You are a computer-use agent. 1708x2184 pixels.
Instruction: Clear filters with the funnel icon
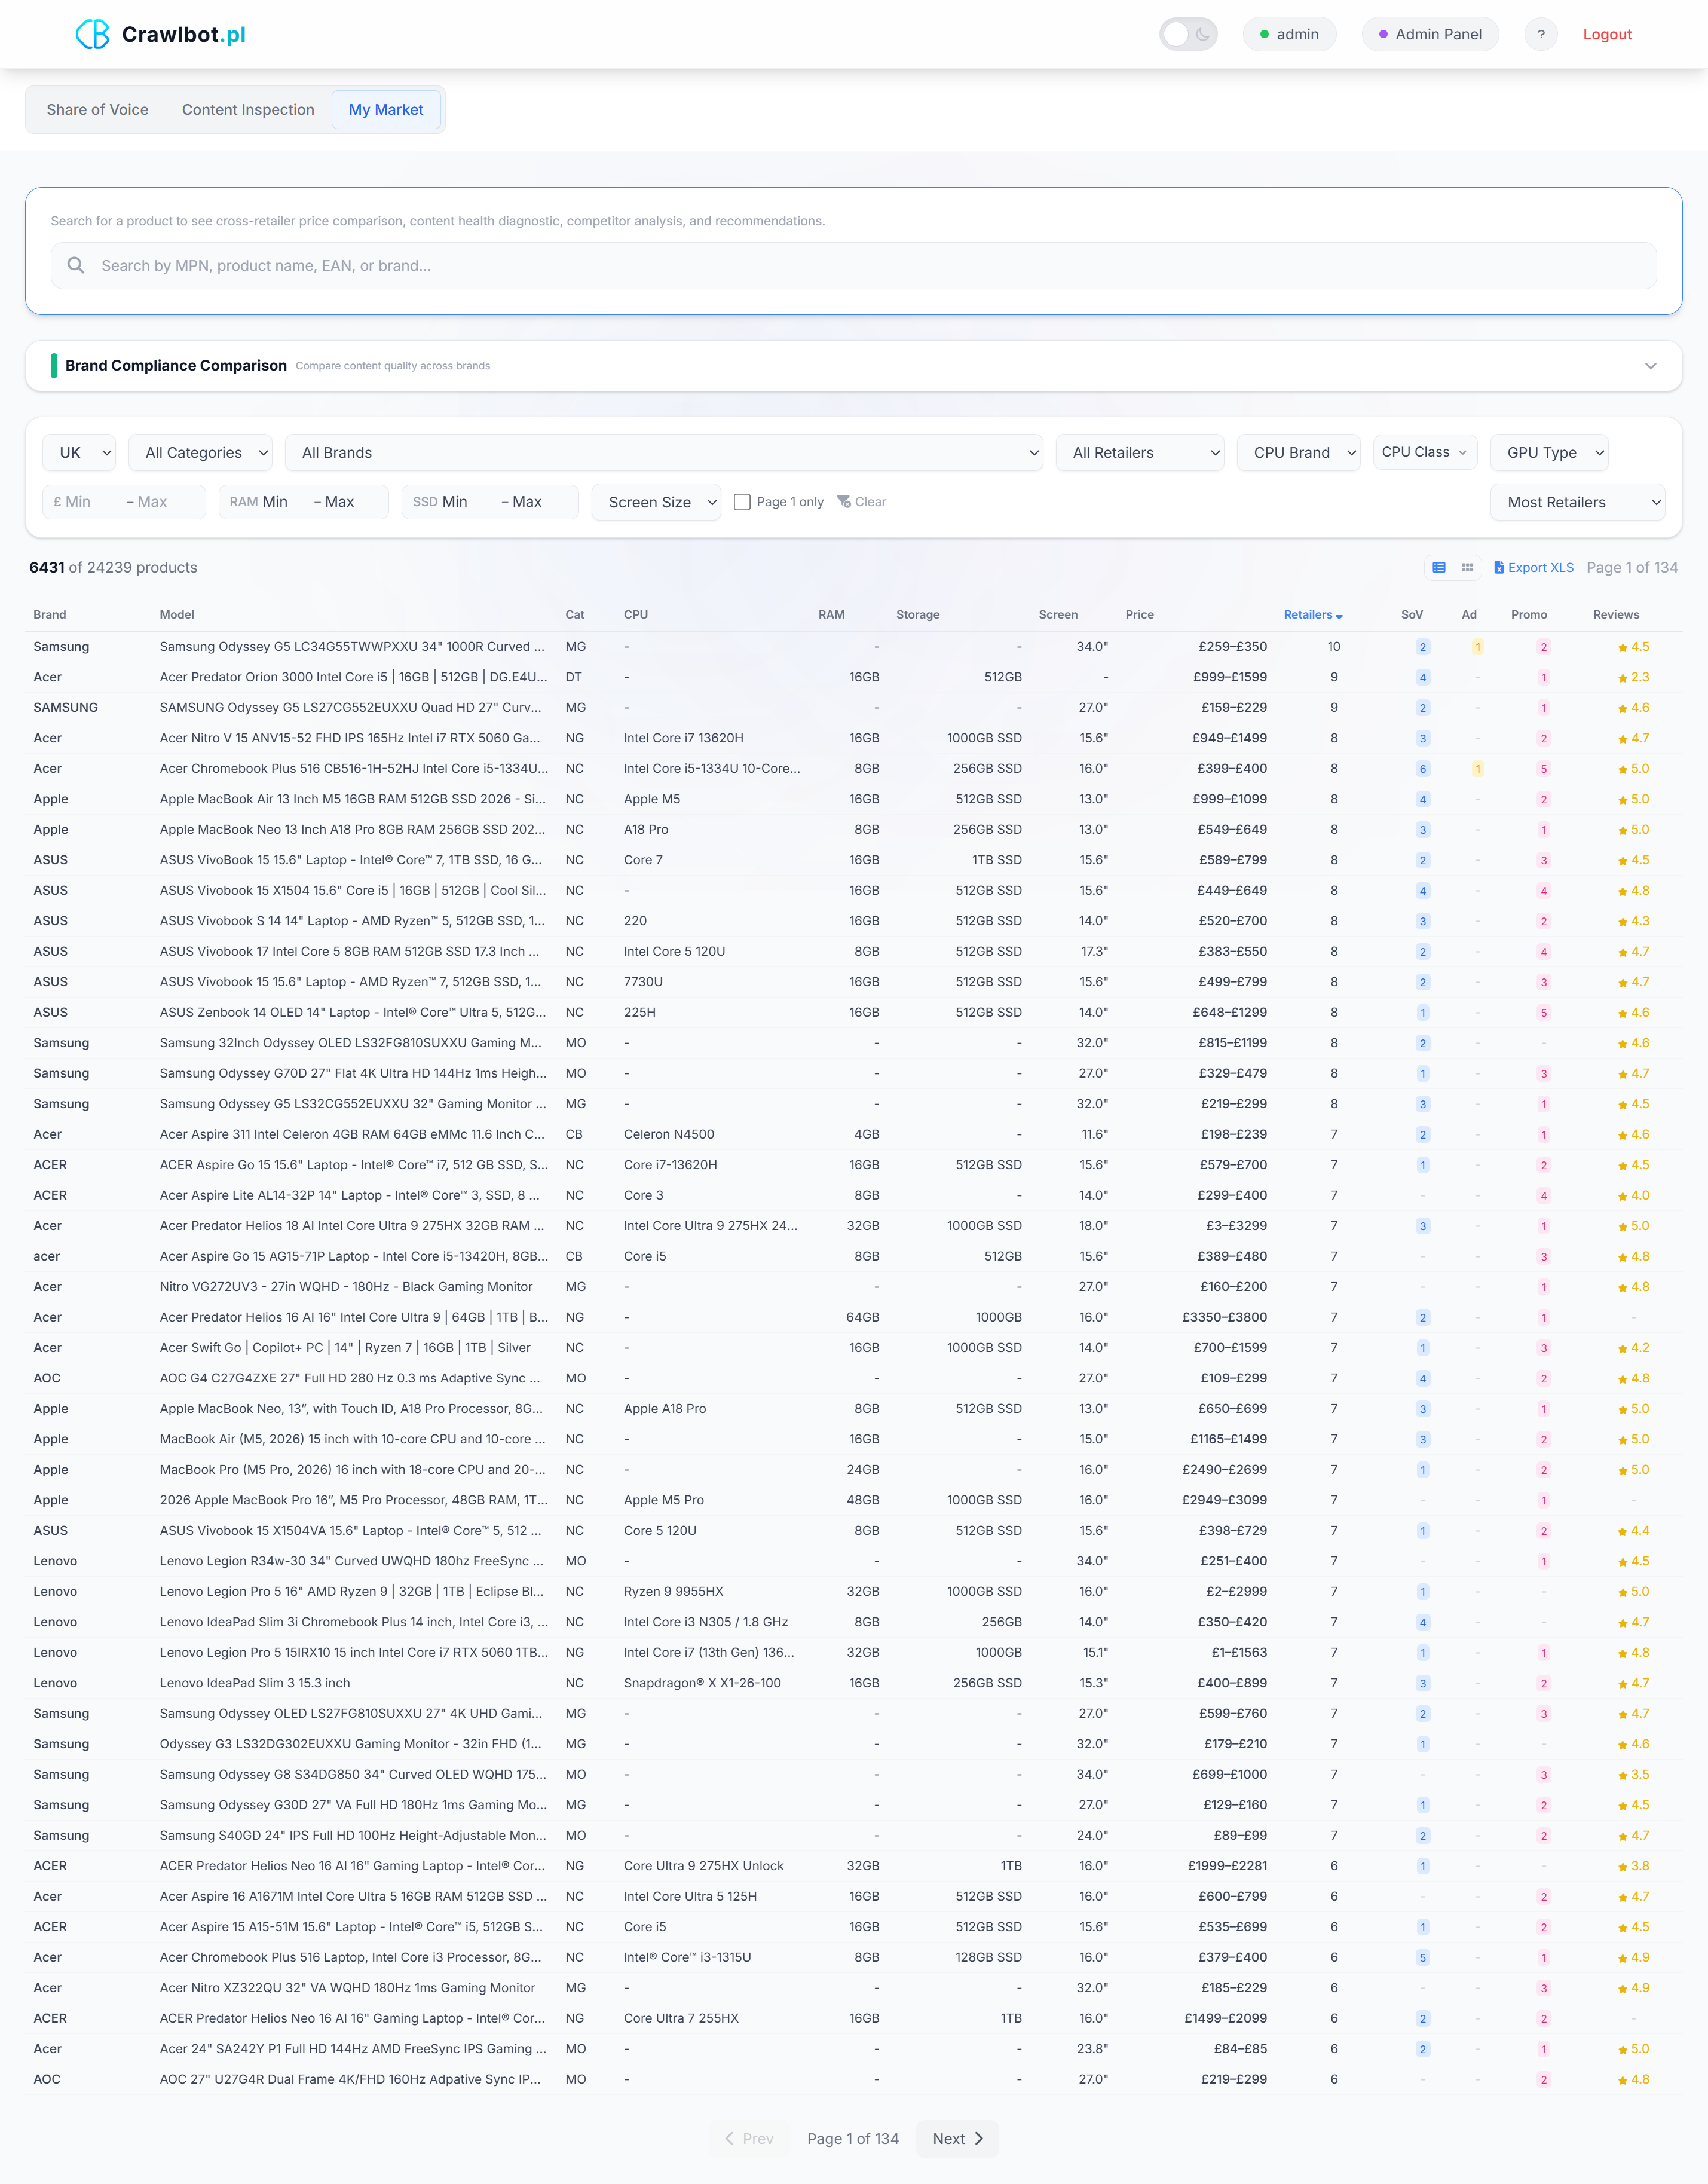coord(844,502)
